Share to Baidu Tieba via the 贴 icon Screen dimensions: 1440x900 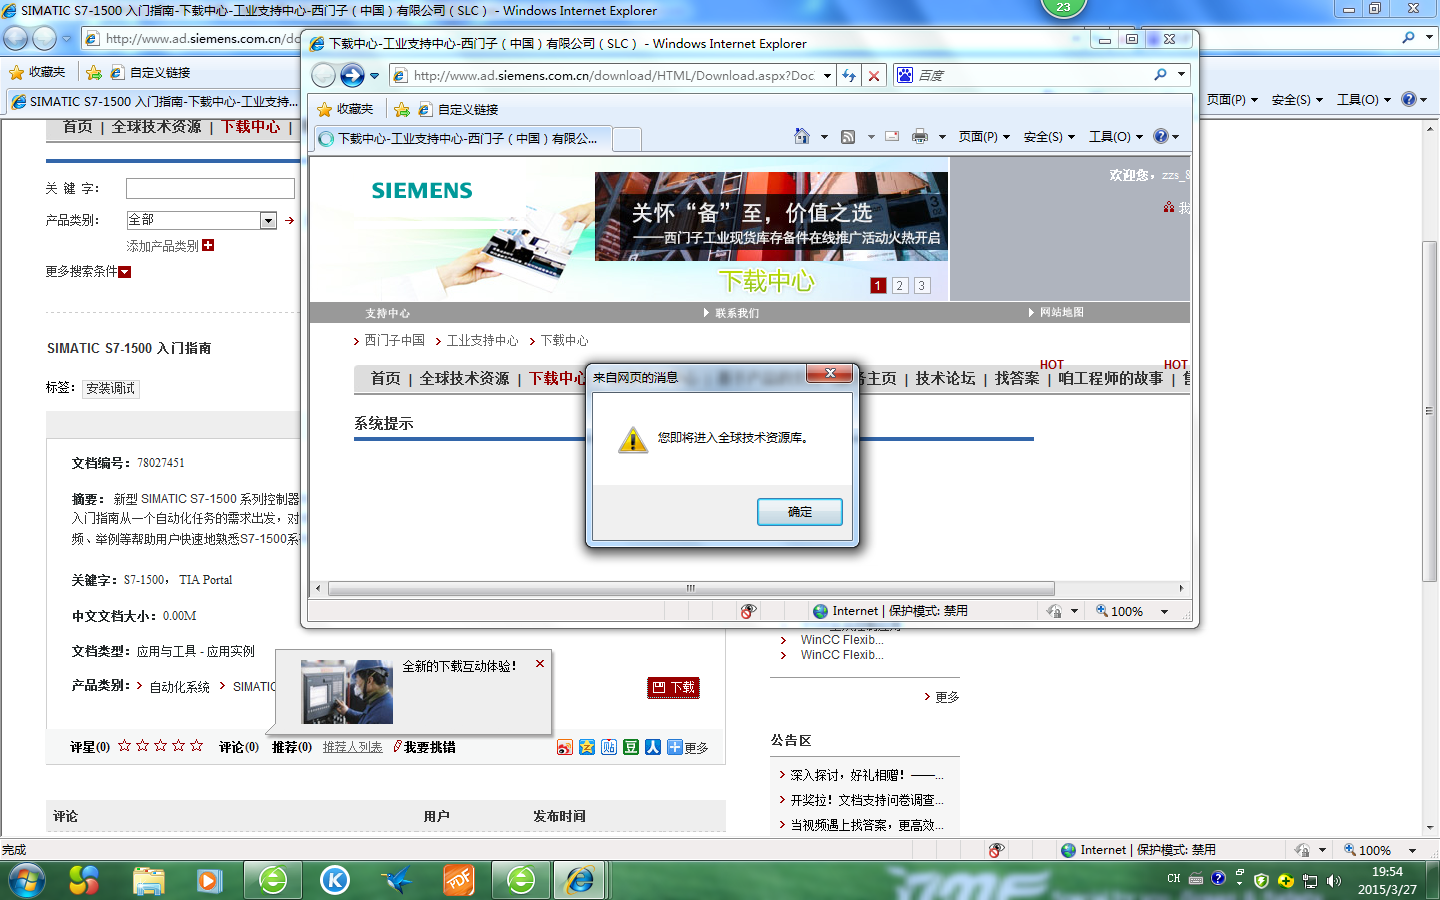pos(609,747)
